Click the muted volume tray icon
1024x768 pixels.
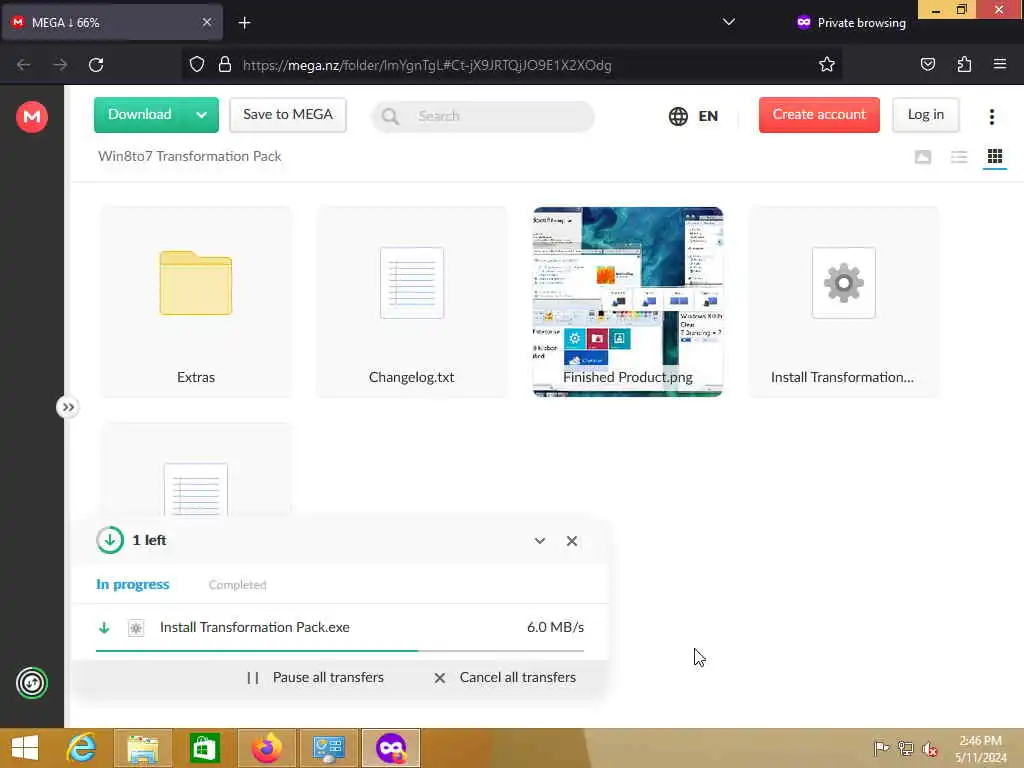point(929,748)
